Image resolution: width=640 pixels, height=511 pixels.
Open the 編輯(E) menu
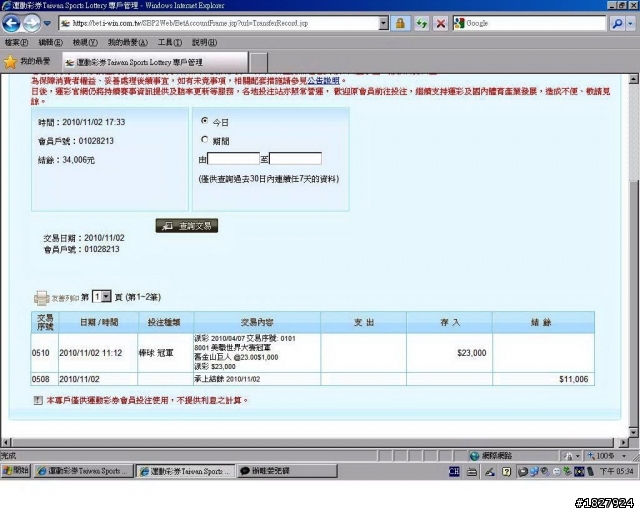[51, 42]
